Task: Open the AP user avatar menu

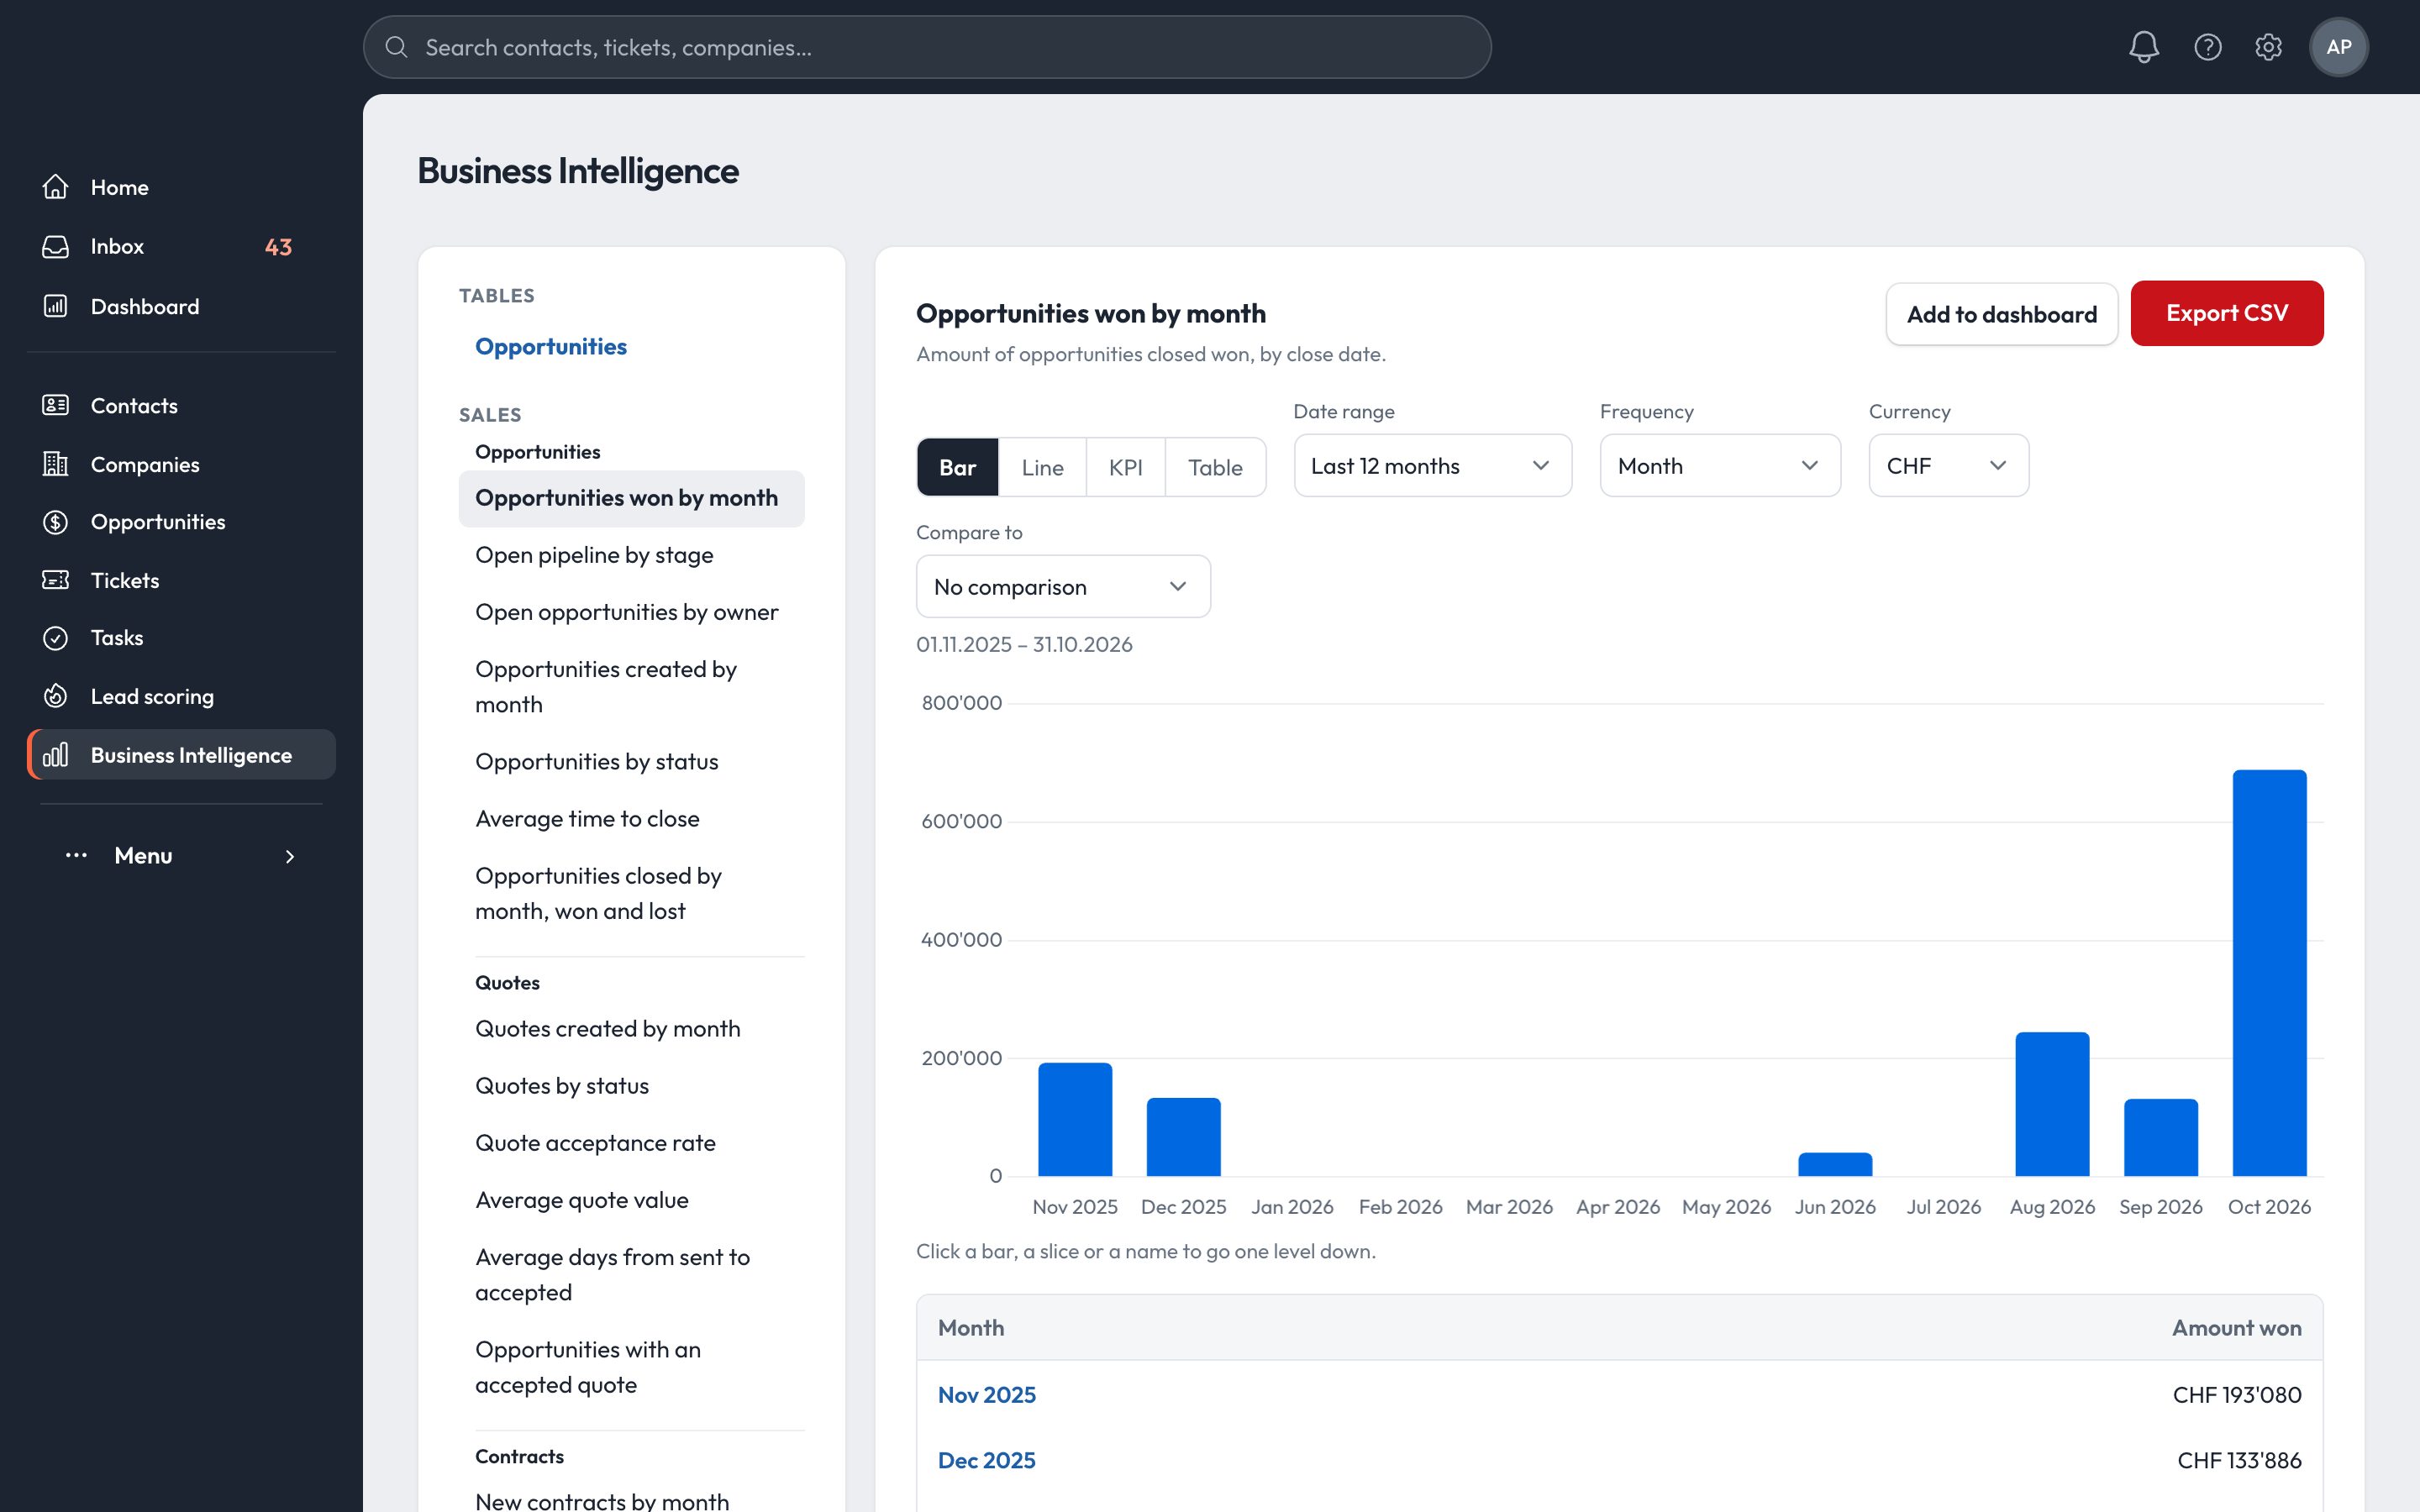Action: point(2338,47)
